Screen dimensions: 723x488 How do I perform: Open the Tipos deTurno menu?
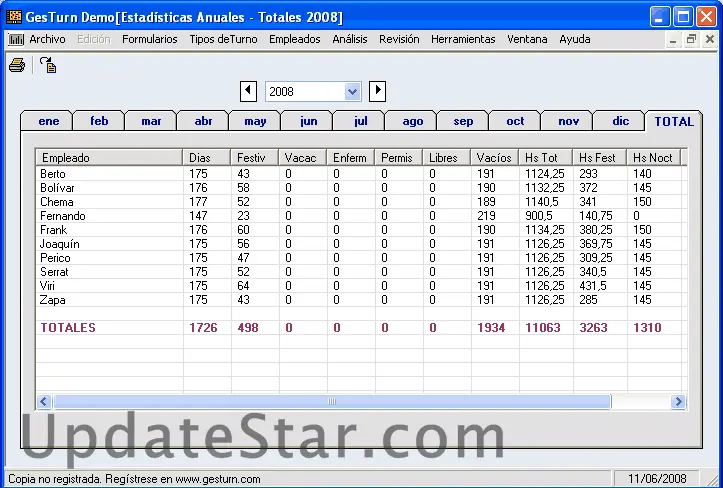[x=223, y=39]
